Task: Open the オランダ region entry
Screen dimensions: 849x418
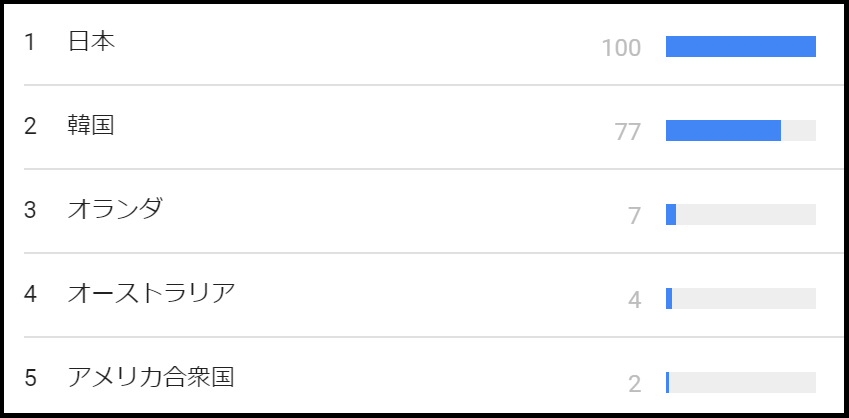Action: tap(115, 210)
